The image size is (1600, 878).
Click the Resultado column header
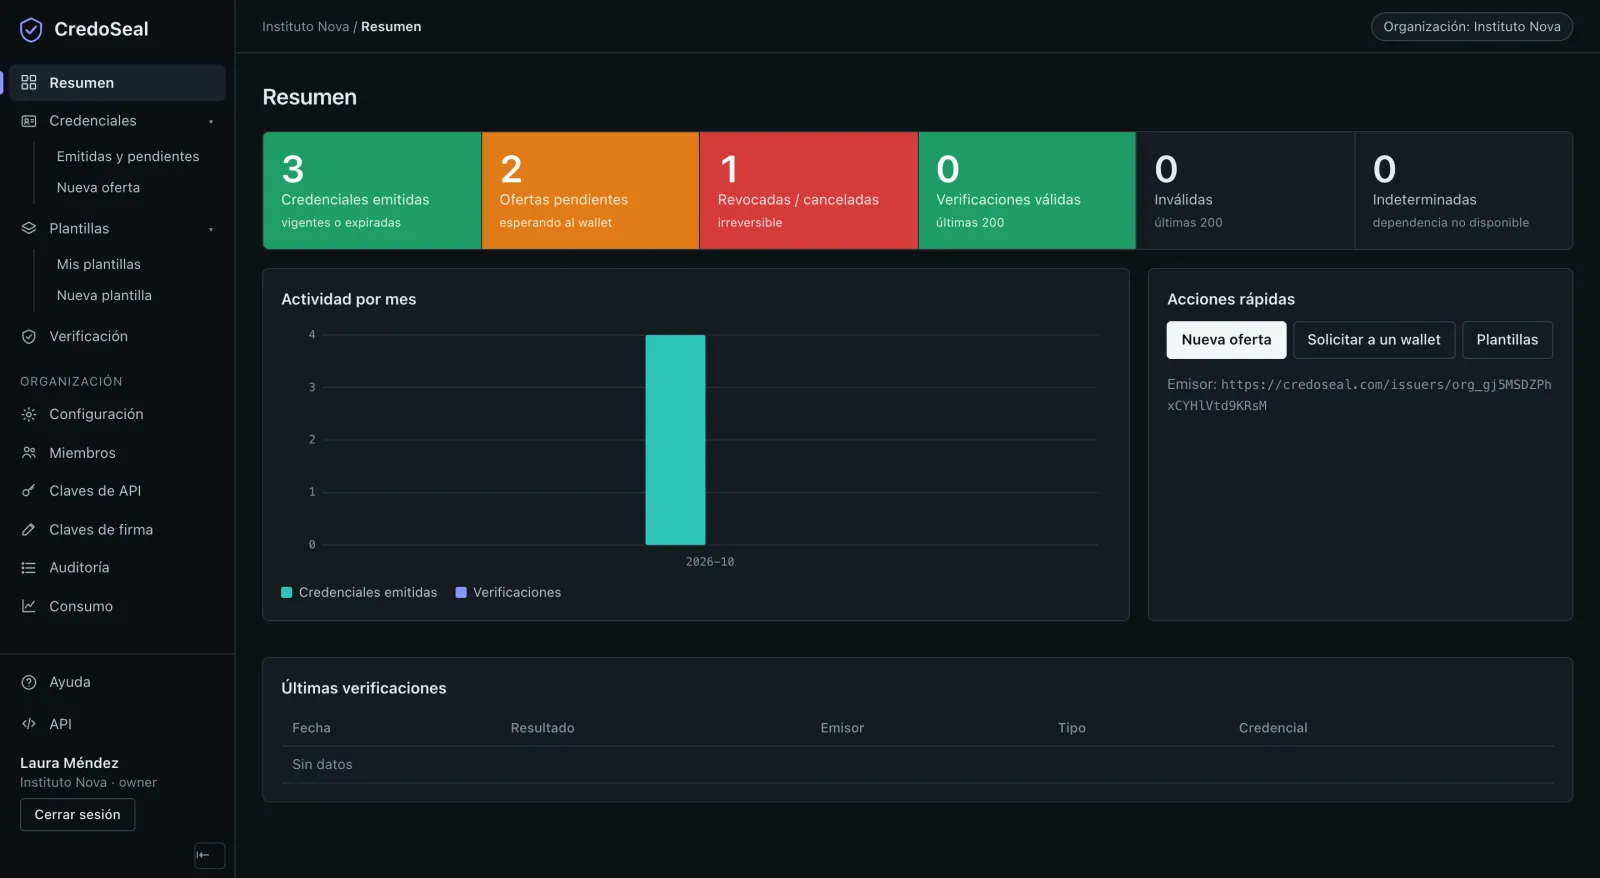tap(542, 728)
